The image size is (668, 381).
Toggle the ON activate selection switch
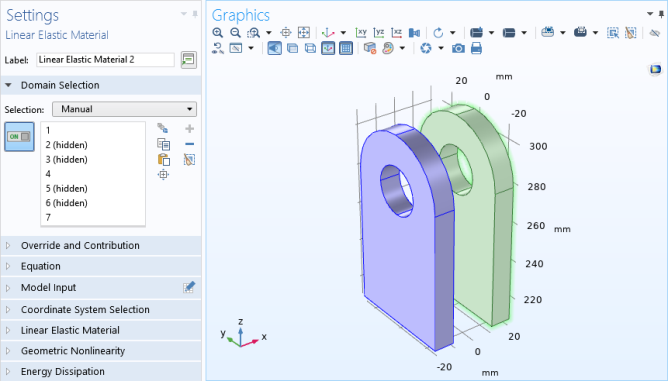(19, 137)
